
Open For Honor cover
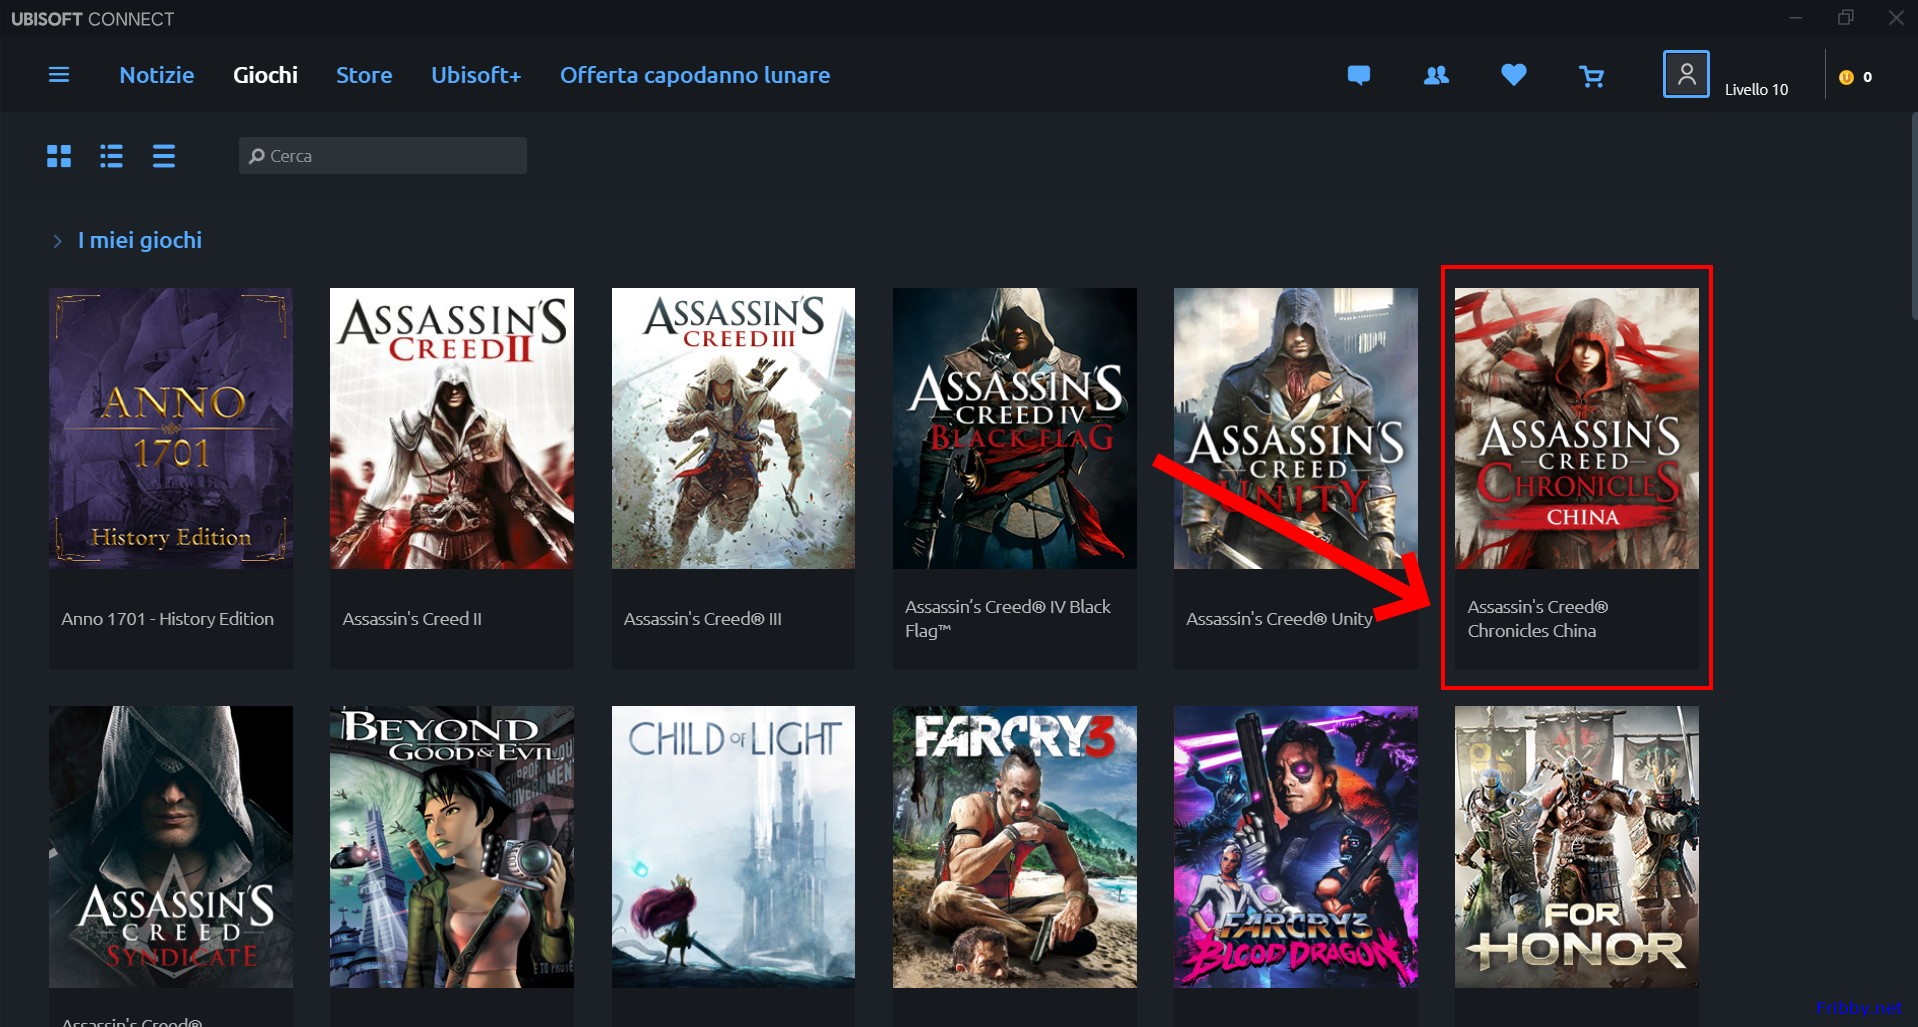[1576, 847]
